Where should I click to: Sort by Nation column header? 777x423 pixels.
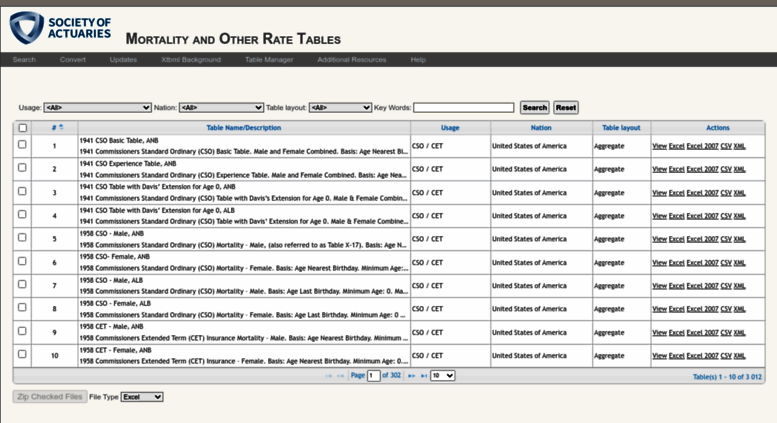[x=541, y=128]
